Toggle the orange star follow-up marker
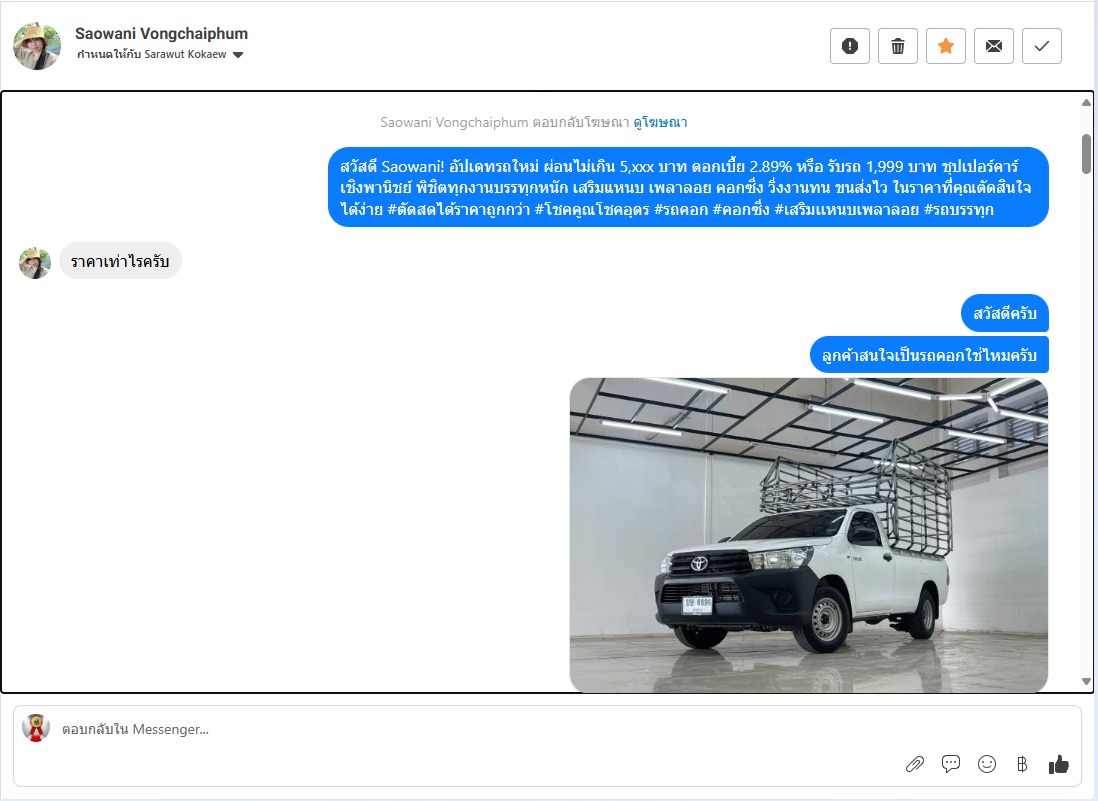 [946, 46]
